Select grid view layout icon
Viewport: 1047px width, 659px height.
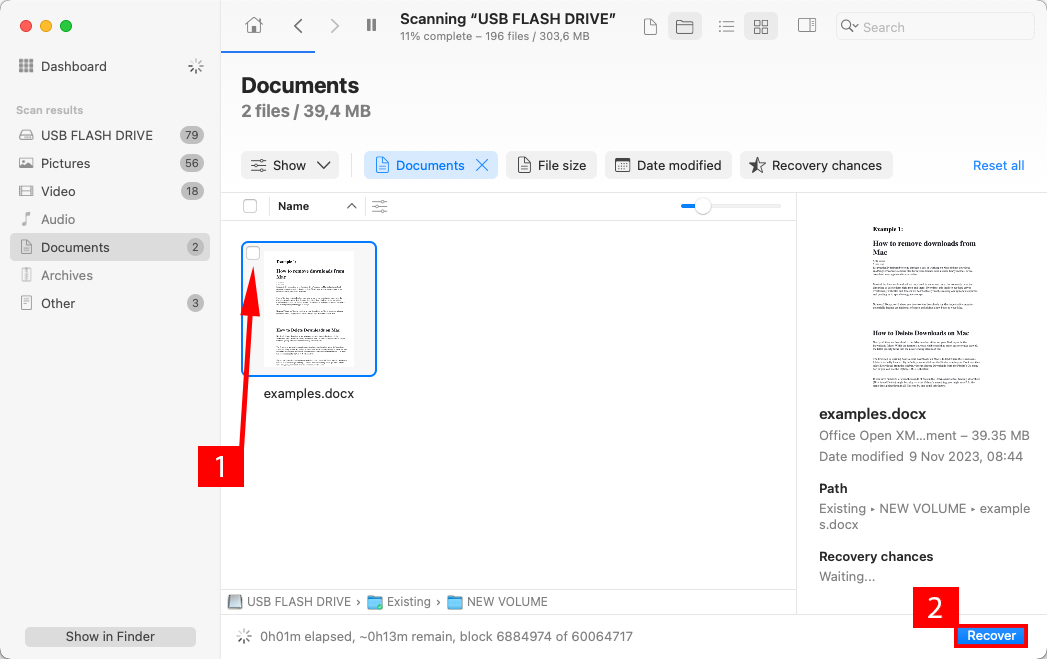click(x=761, y=27)
